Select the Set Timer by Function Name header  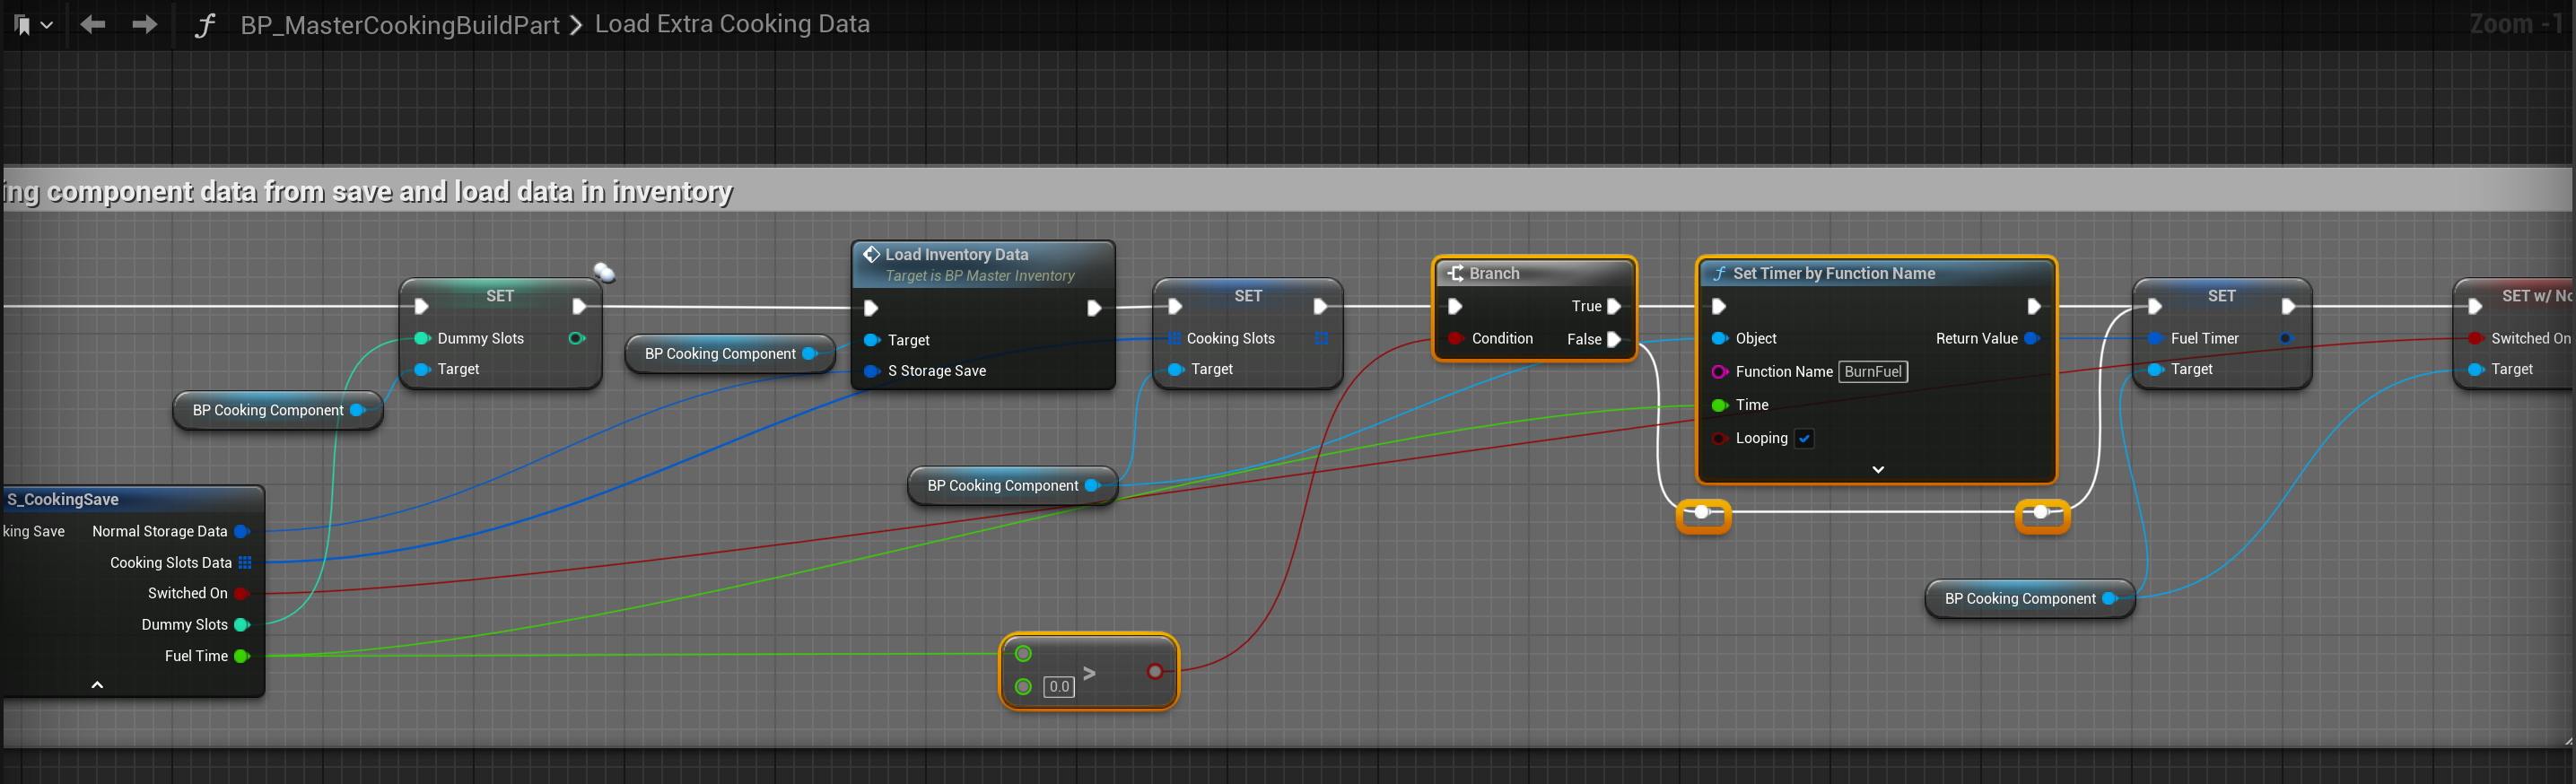click(1833, 274)
